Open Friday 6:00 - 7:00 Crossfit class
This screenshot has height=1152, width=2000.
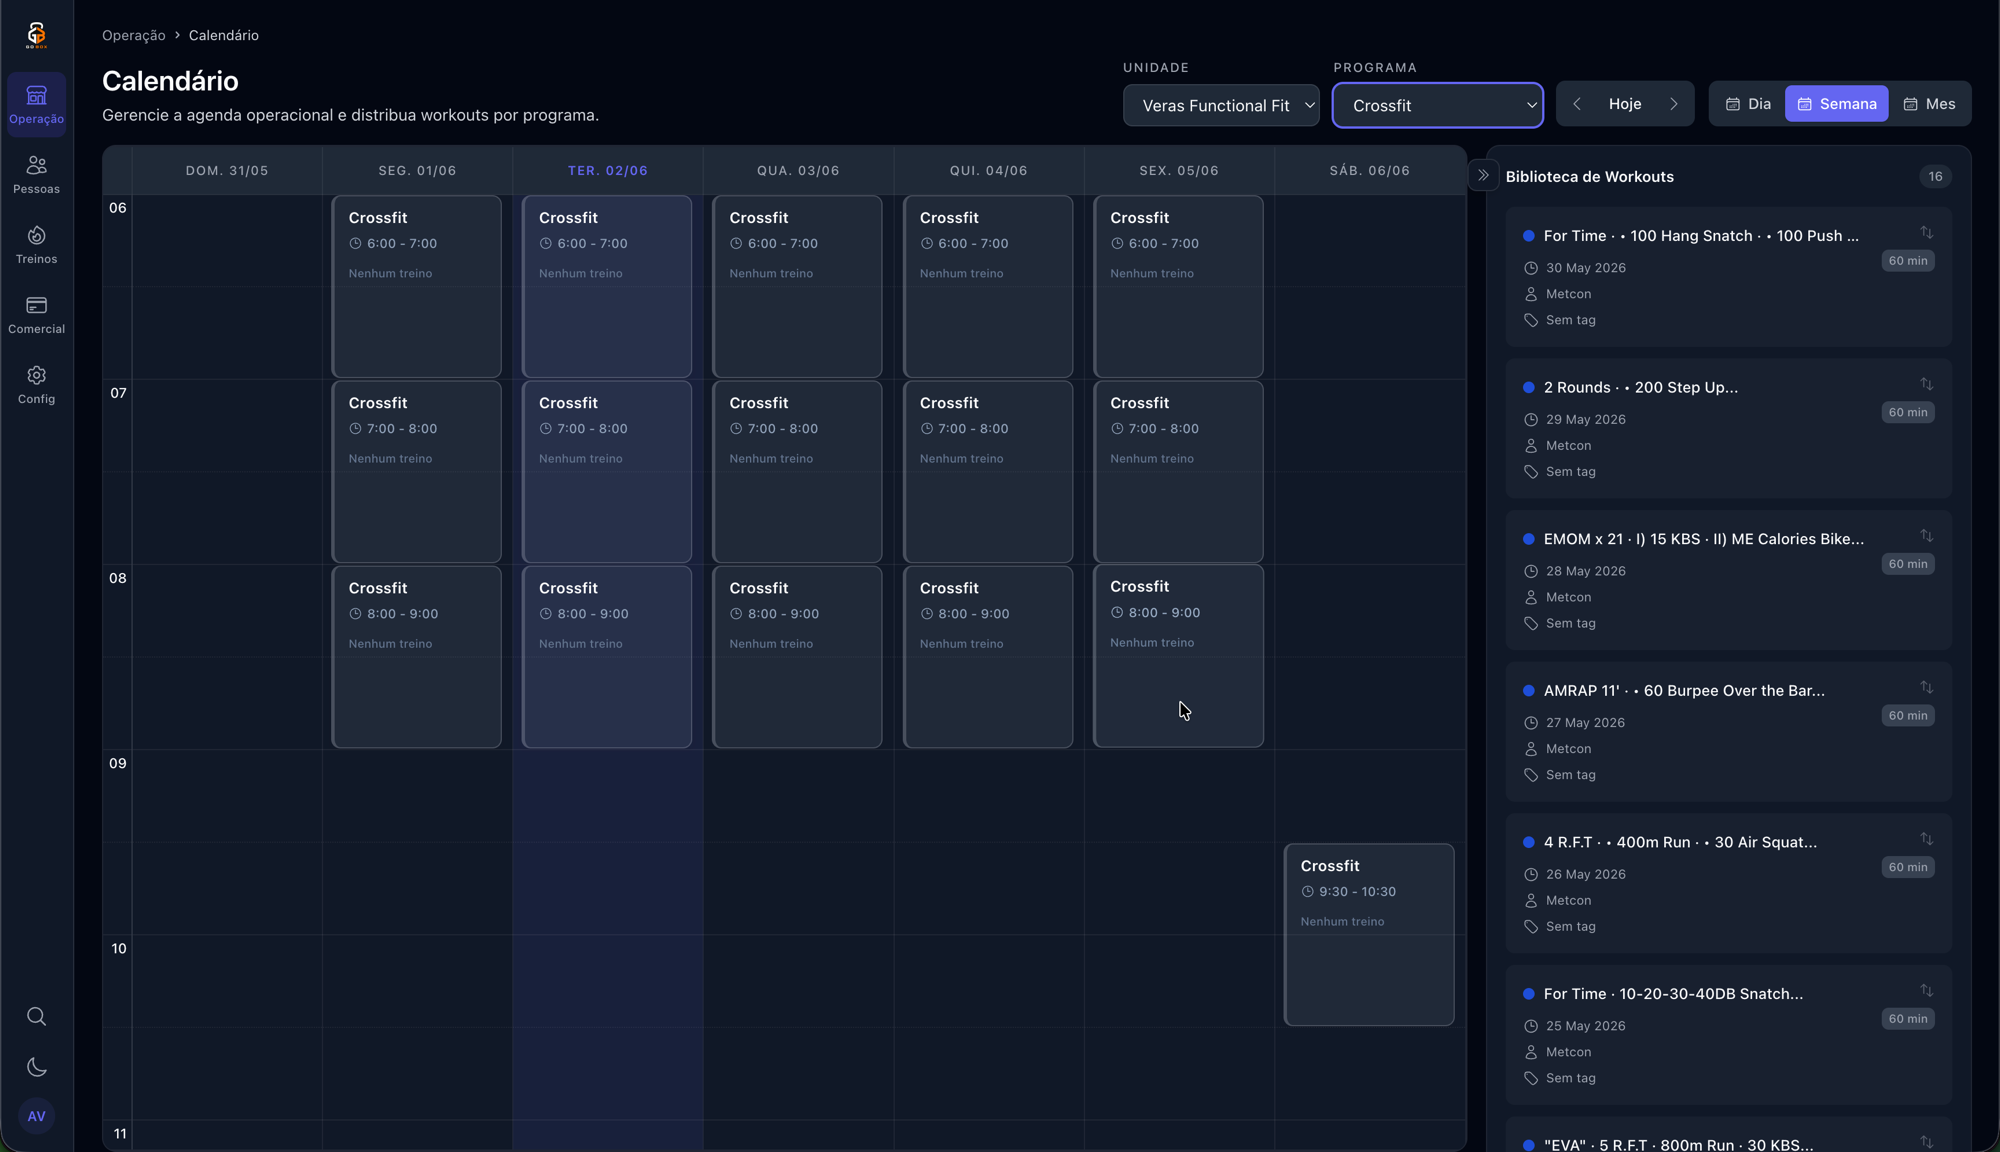pyautogui.click(x=1178, y=287)
